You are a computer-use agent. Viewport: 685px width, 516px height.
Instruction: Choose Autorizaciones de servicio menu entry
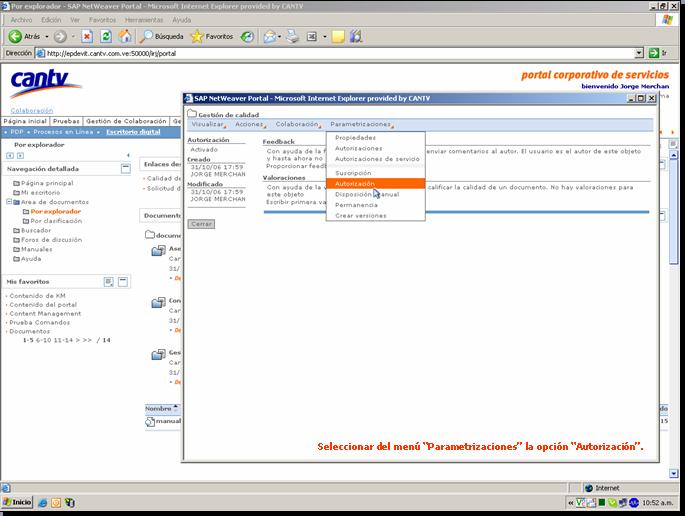[x=376, y=159]
